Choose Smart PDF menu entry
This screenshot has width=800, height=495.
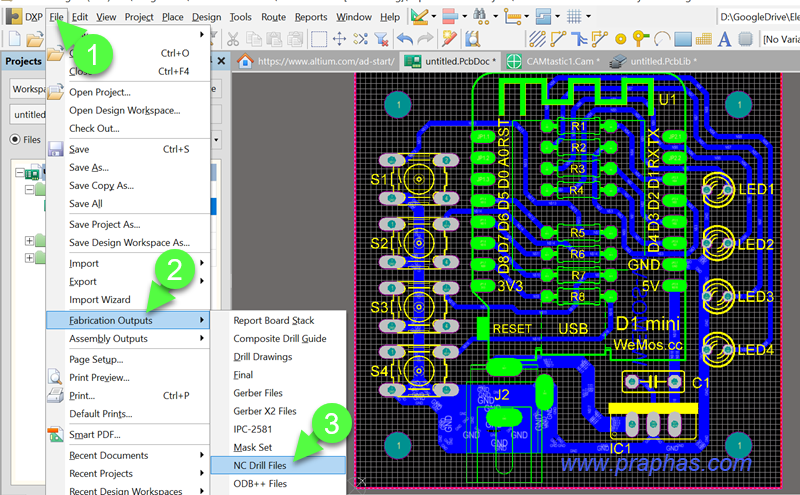(95, 434)
